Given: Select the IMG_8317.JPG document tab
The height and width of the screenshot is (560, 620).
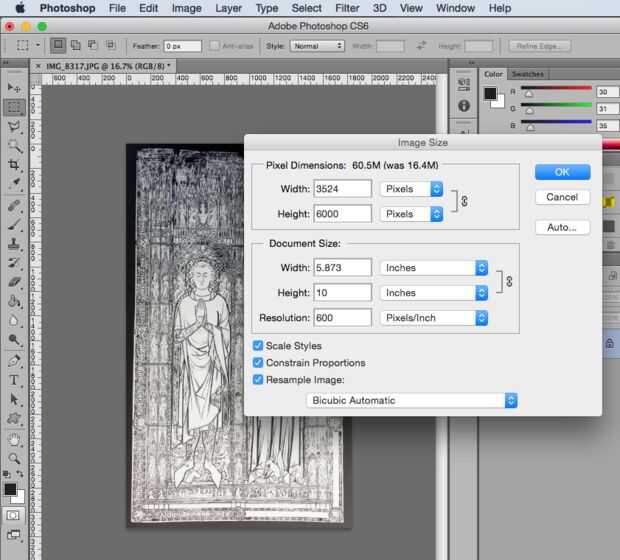Looking at the screenshot, I should coord(105,66).
